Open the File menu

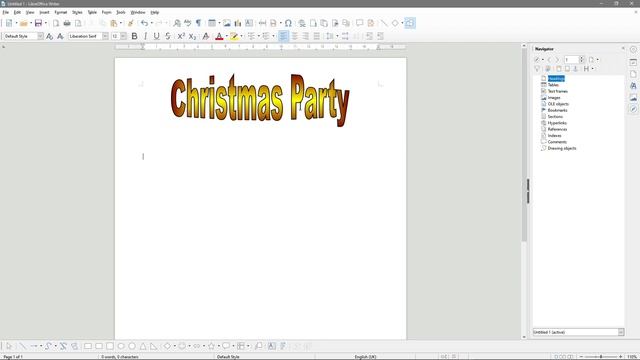coord(6,13)
